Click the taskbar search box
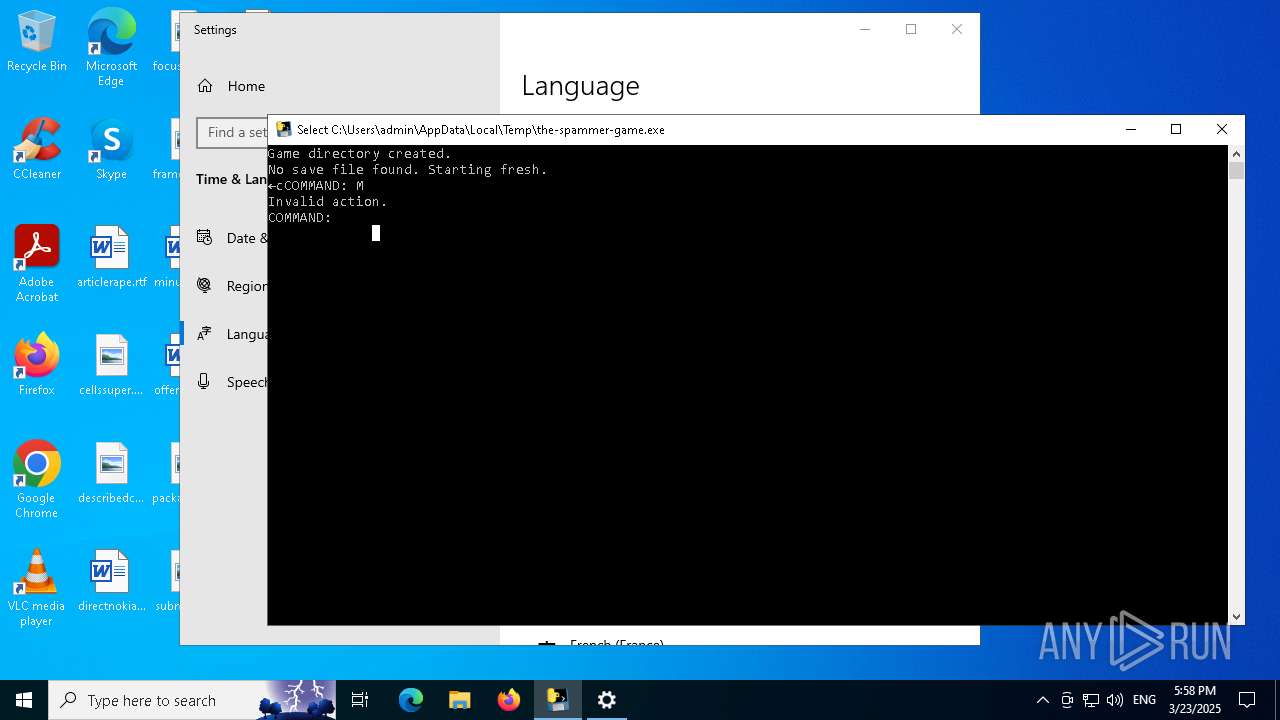 click(194, 700)
